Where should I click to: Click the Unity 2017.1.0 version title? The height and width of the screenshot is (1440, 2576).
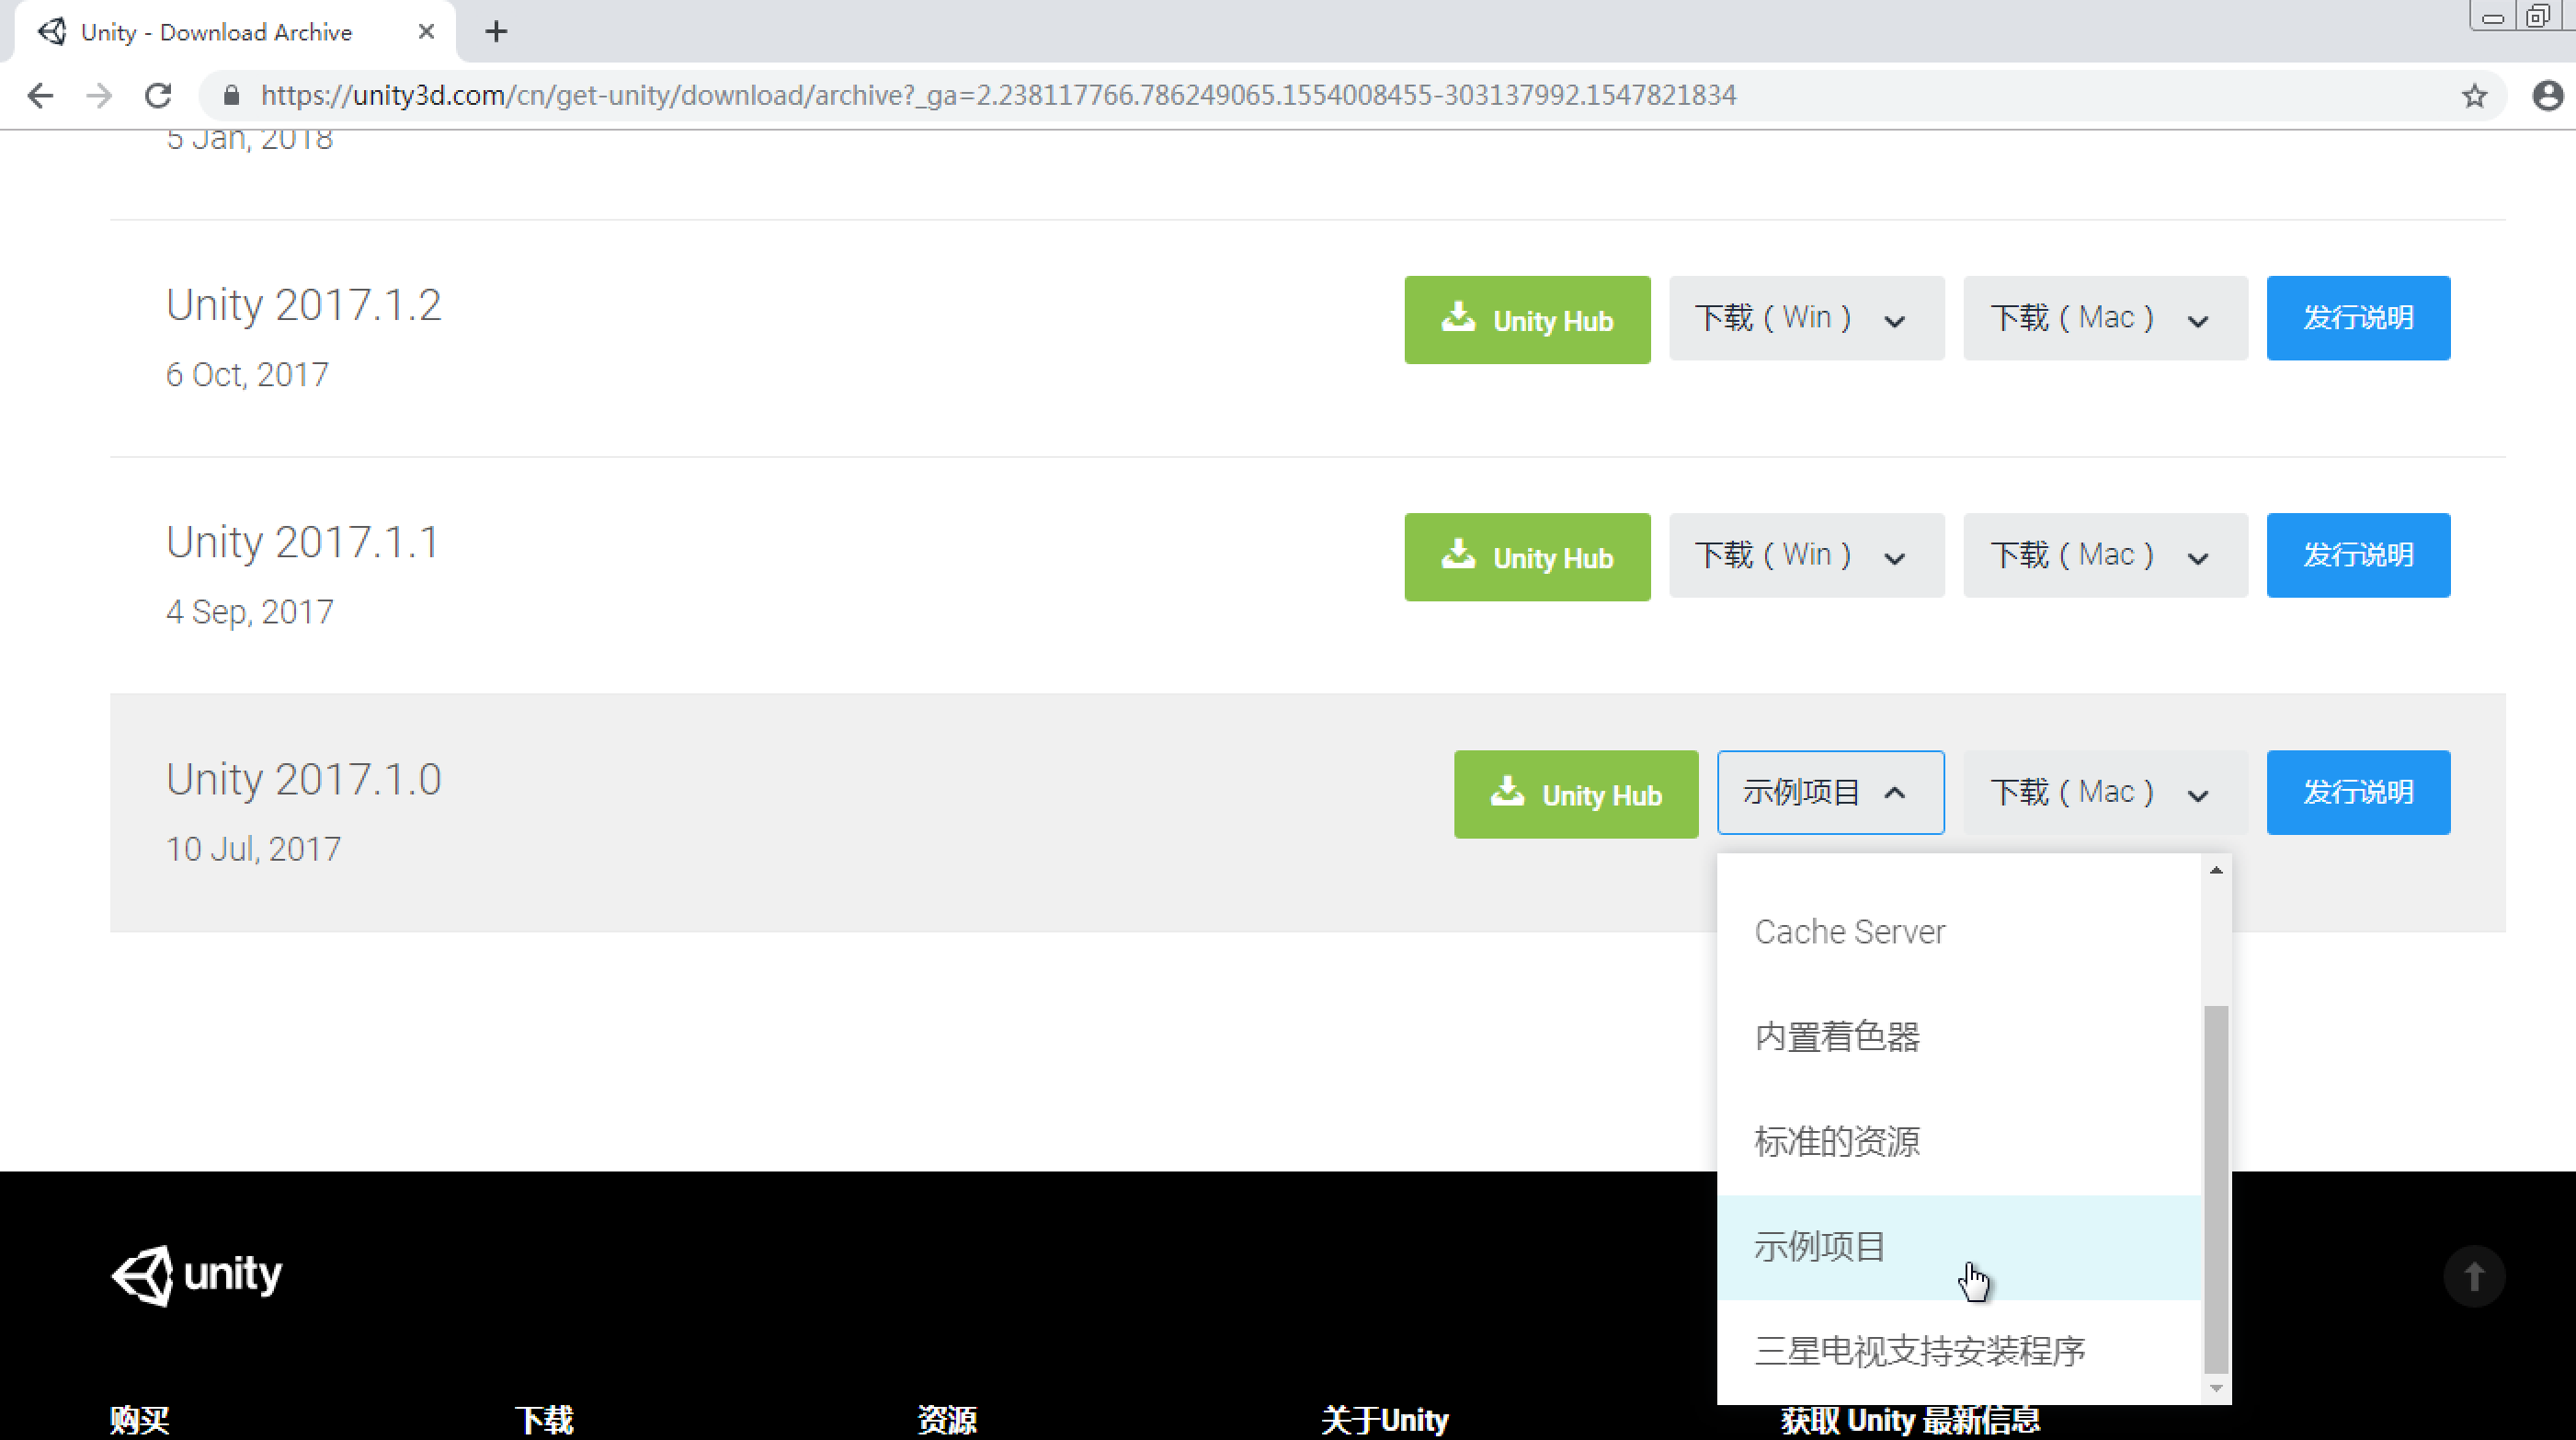click(304, 779)
